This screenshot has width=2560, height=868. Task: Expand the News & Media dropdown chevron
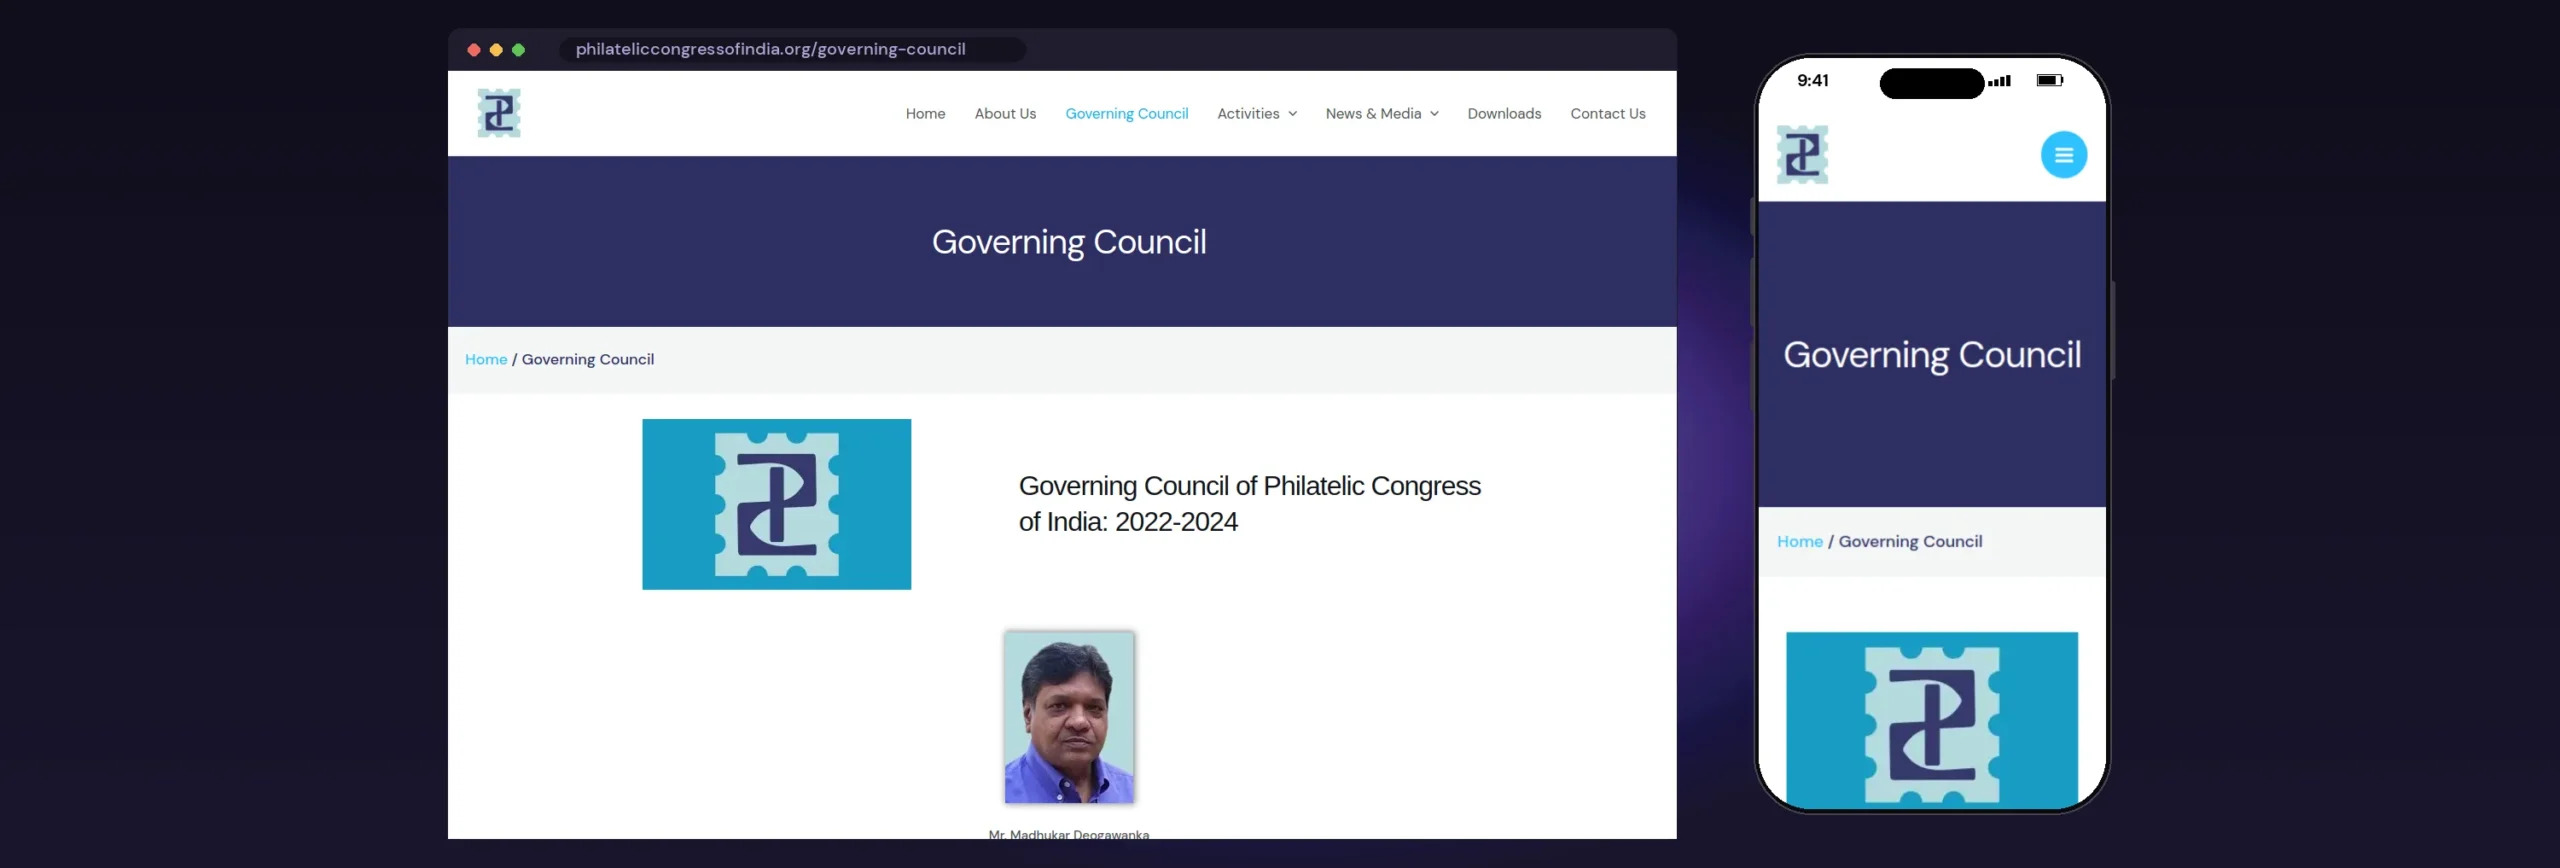pyautogui.click(x=1434, y=114)
